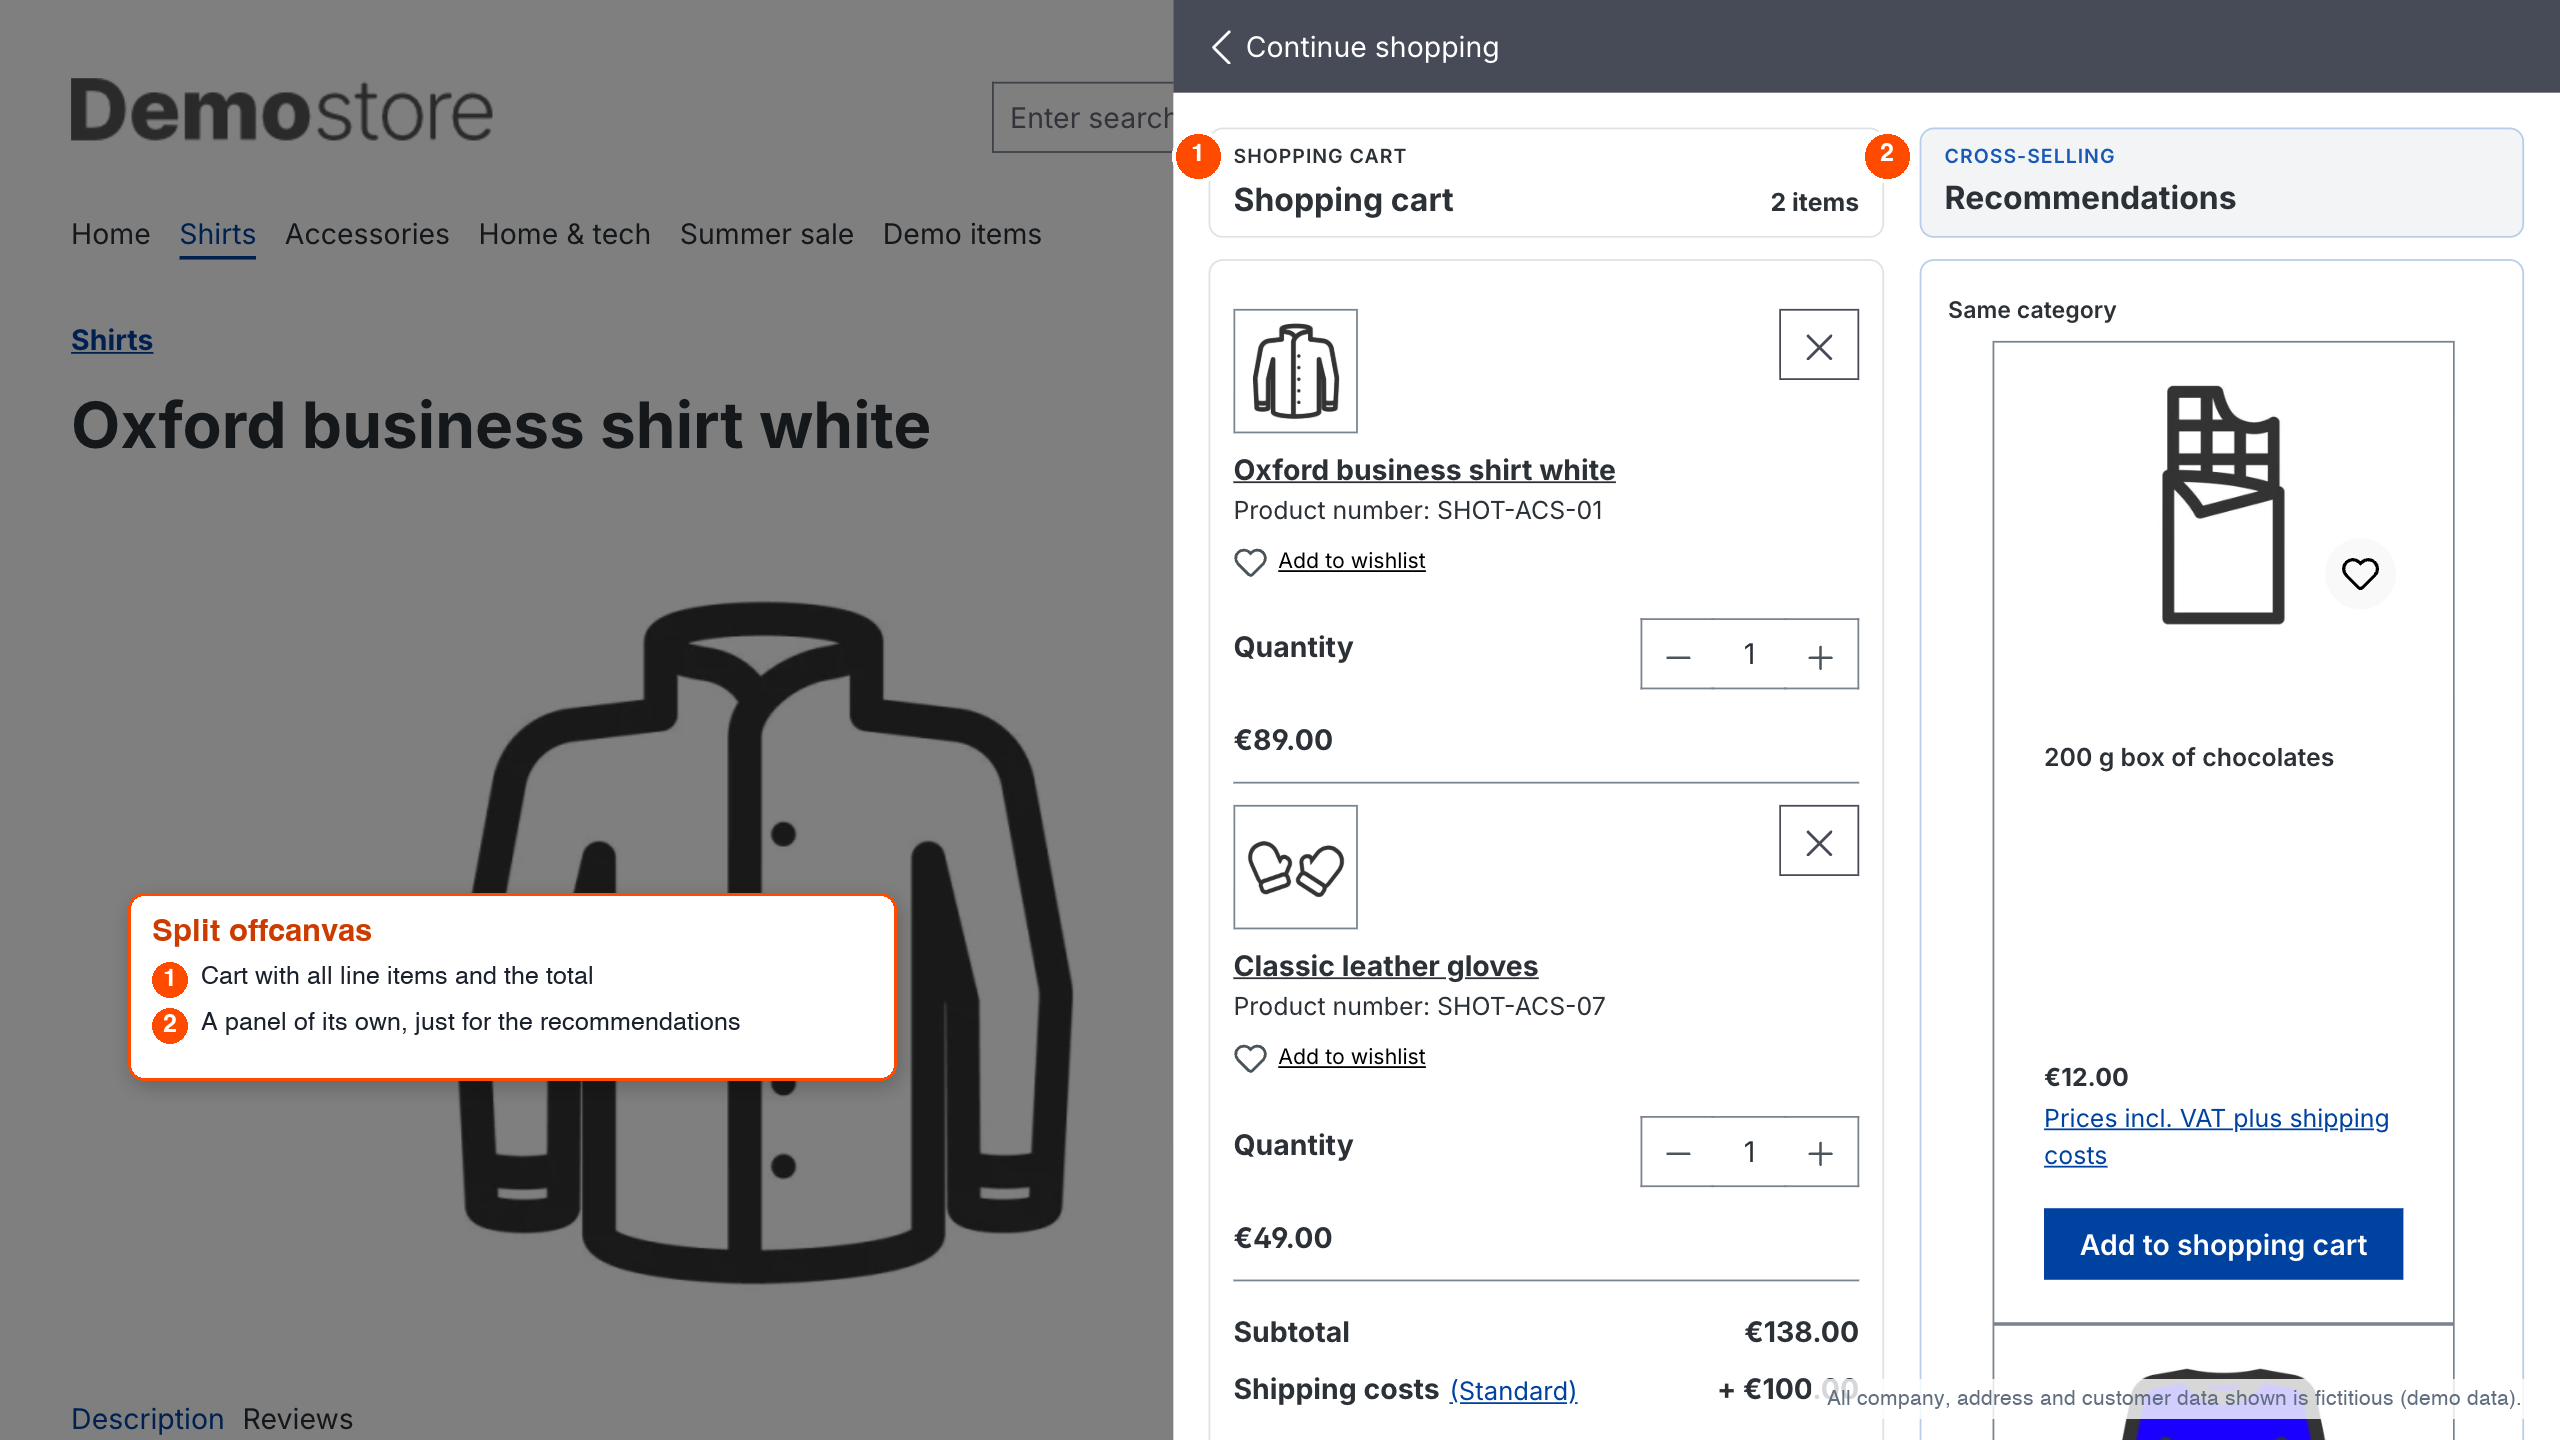Remove Oxford business shirt from cart
Image resolution: width=2560 pixels, height=1440 pixels.
(x=1818, y=345)
